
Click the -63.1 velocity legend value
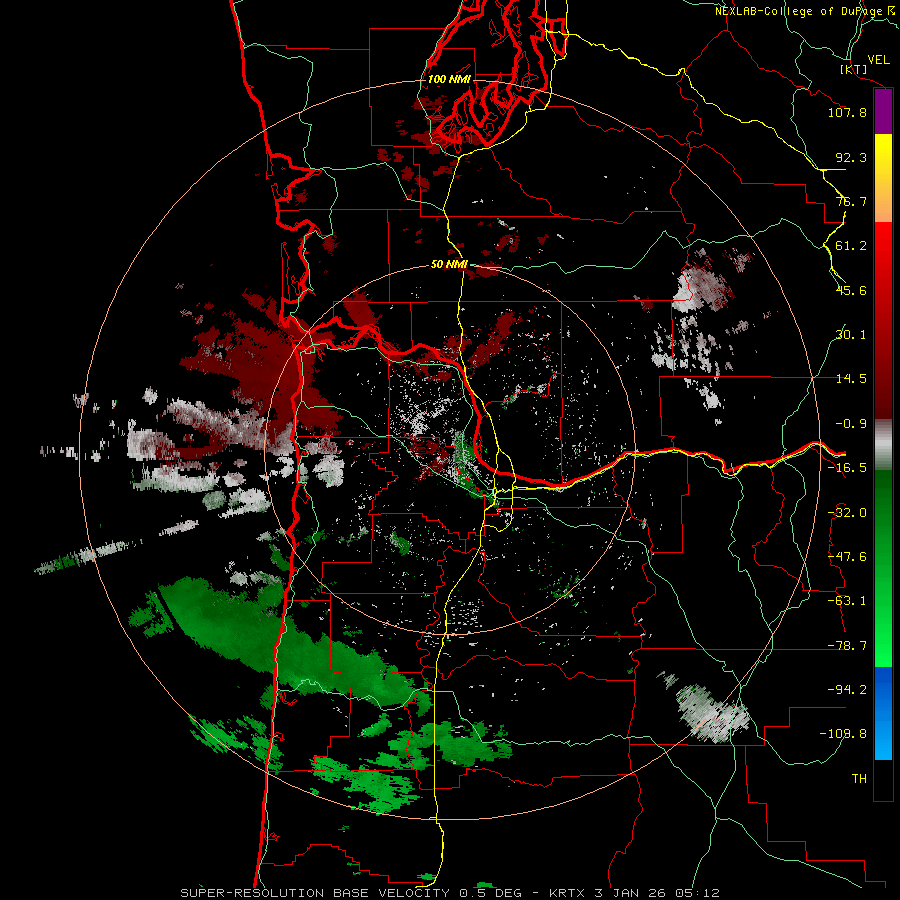tap(847, 601)
